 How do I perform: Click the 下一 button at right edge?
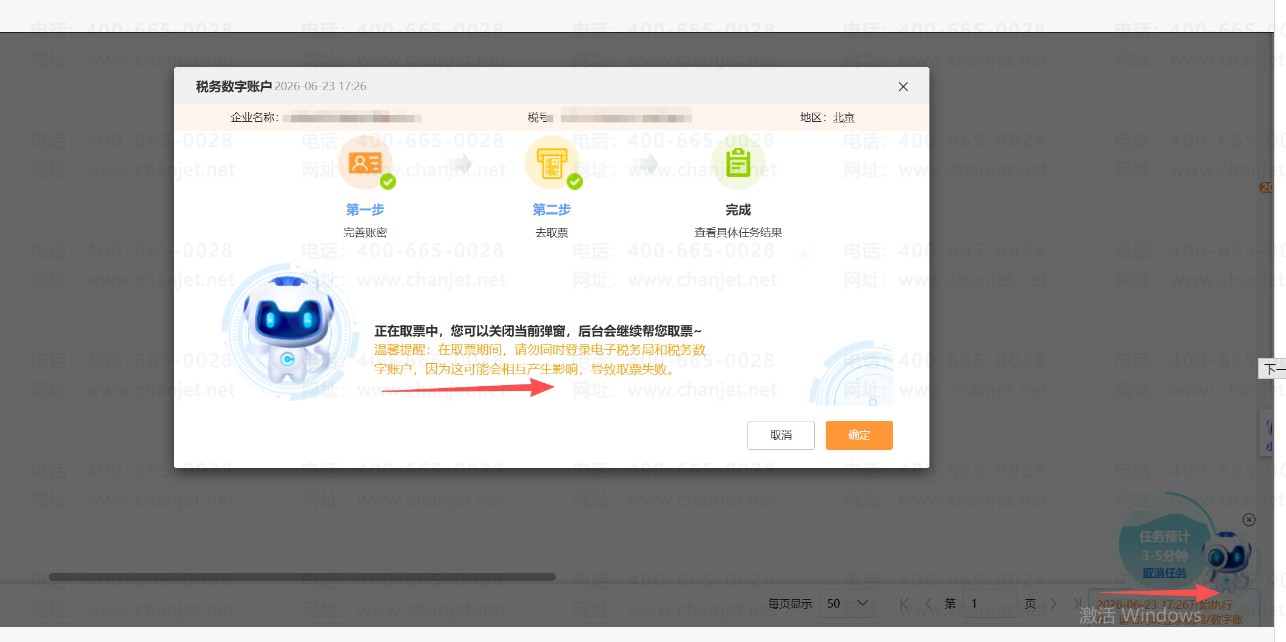(x=1272, y=369)
